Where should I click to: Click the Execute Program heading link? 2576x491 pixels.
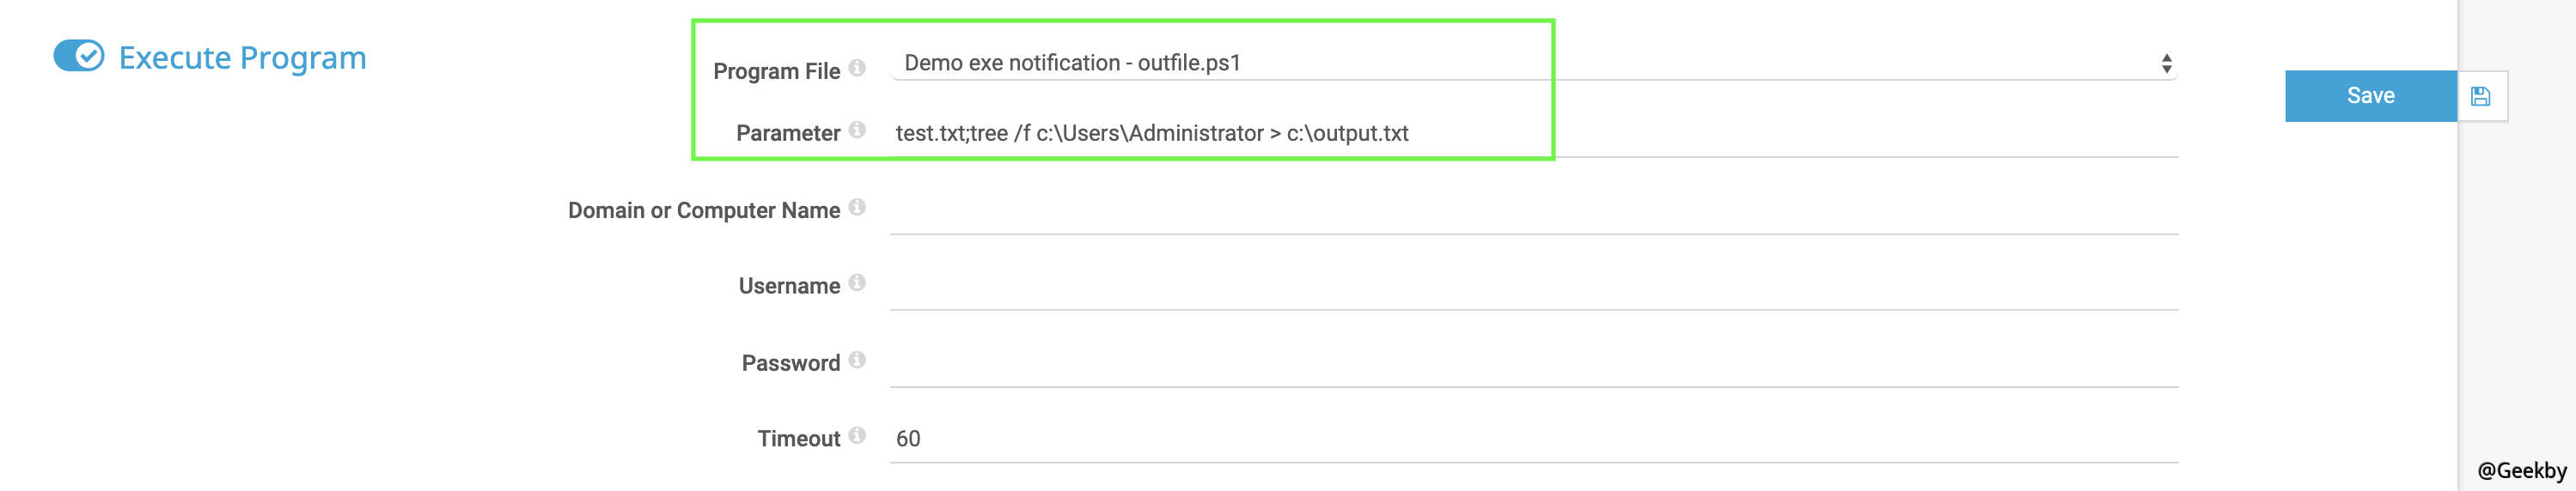[x=243, y=58]
